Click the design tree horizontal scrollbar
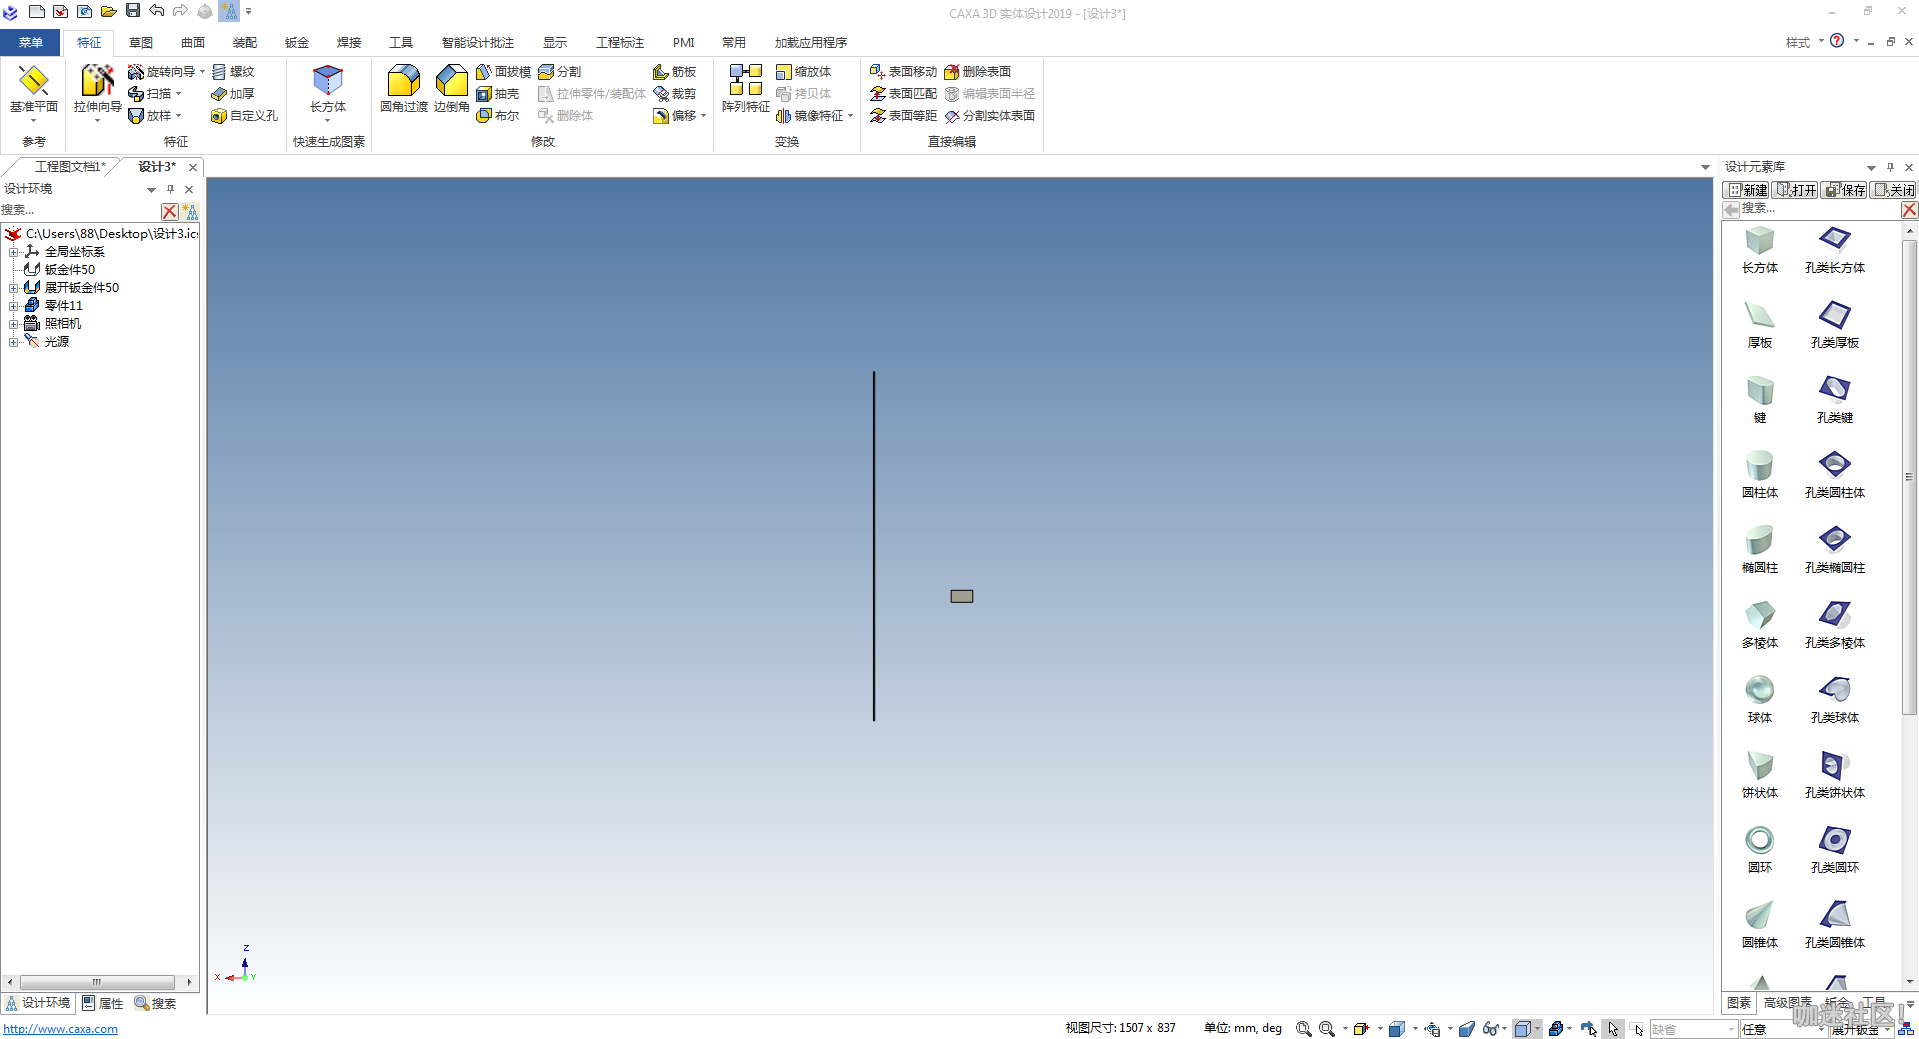The height and width of the screenshot is (1039, 1919). pyautogui.click(x=98, y=982)
